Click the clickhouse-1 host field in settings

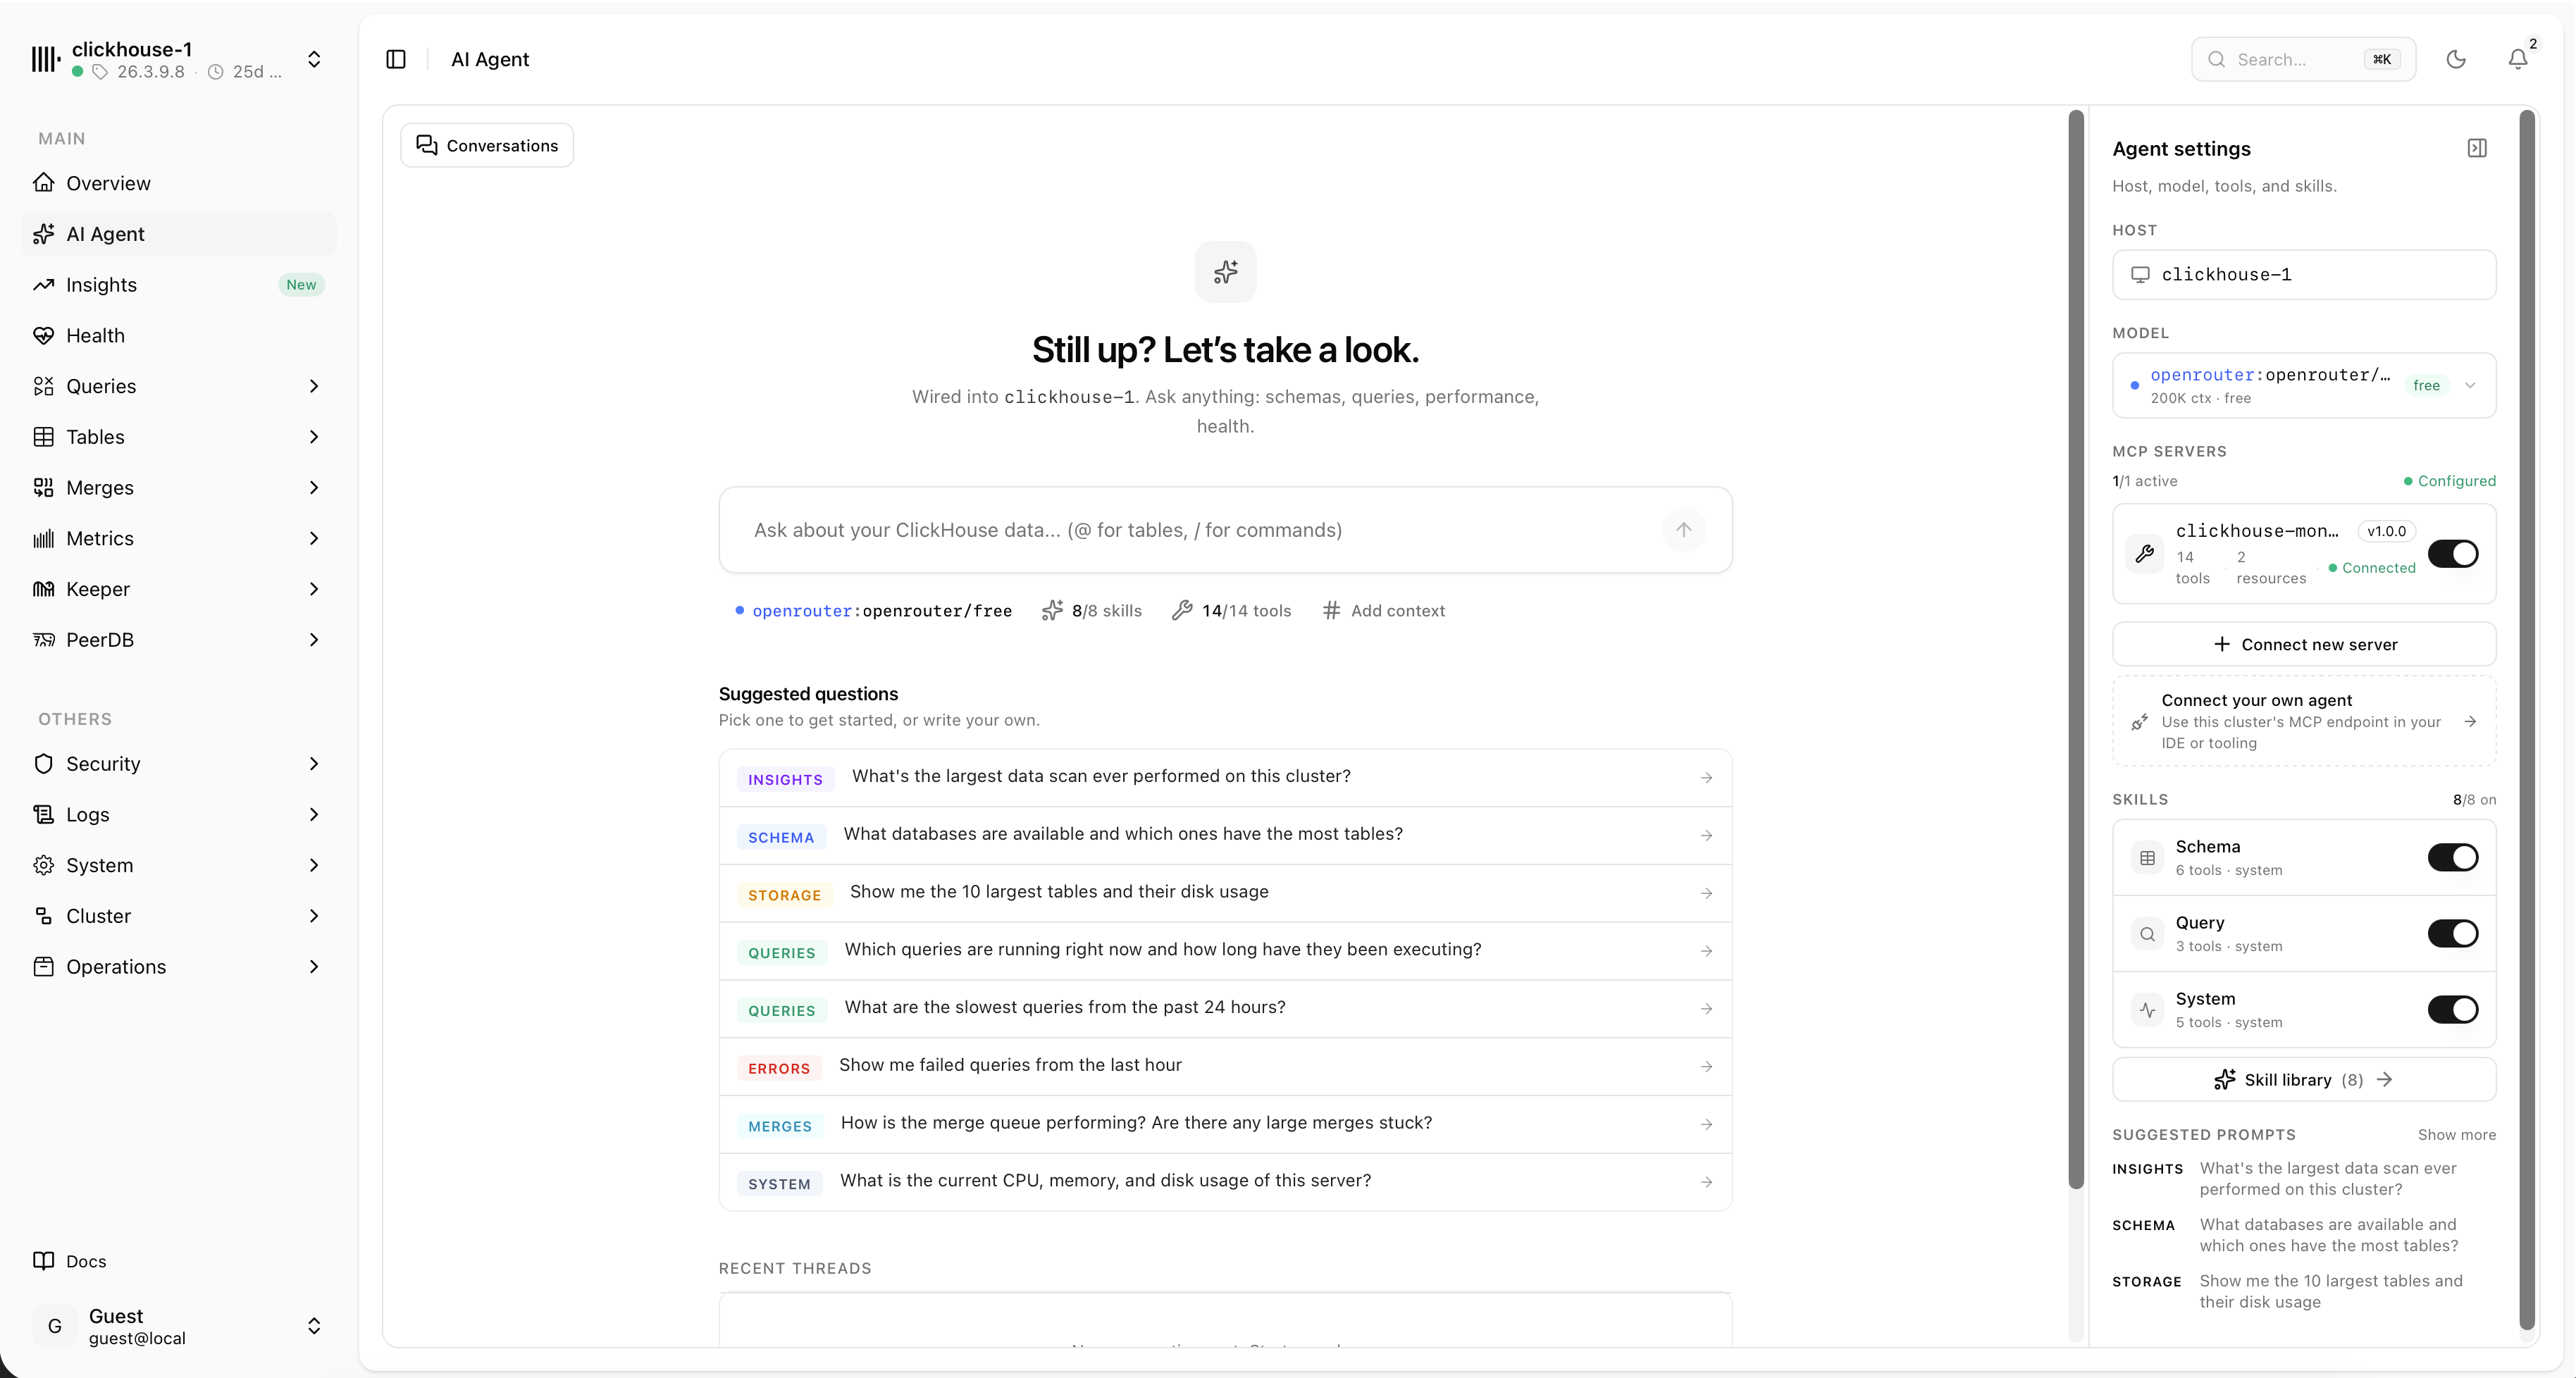pyautogui.click(x=2304, y=274)
